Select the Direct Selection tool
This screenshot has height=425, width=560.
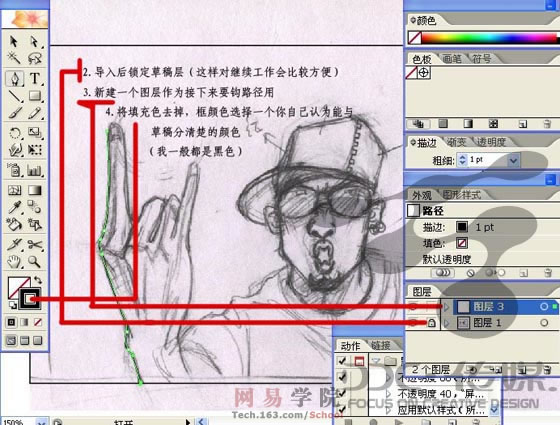(x=35, y=41)
